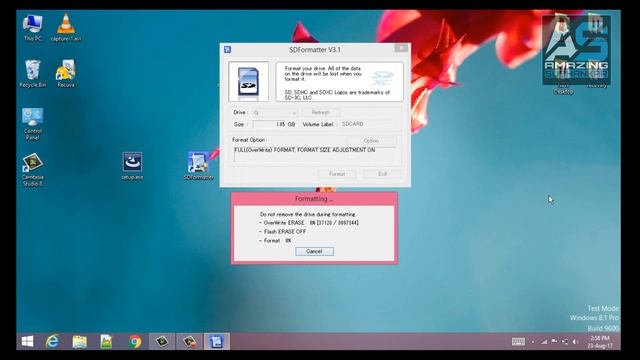Open the volume speaker tray icon
Image resolution: width=640 pixels, height=360 pixels.
pyautogui.click(x=576, y=342)
